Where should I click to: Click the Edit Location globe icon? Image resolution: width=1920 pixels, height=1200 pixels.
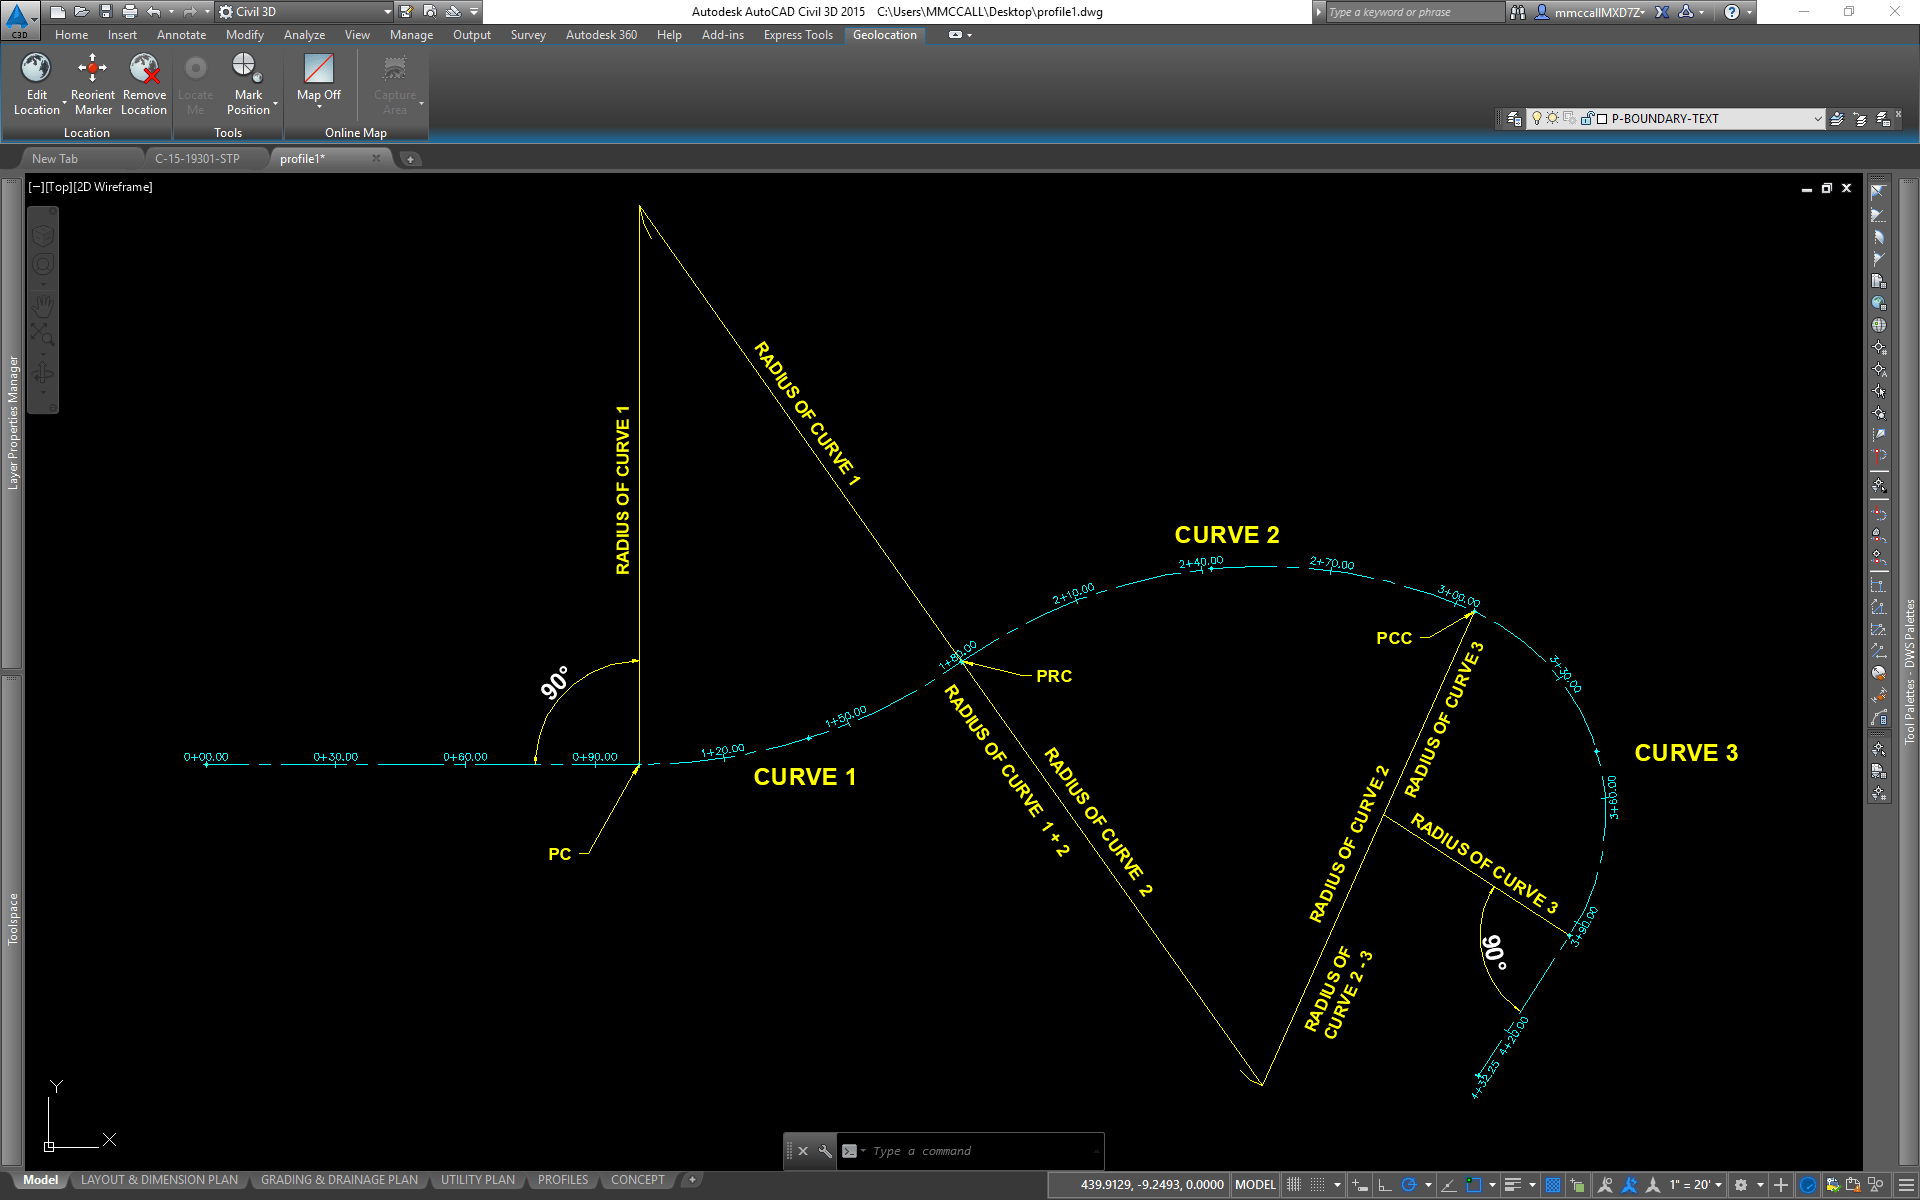tap(36, 68)
